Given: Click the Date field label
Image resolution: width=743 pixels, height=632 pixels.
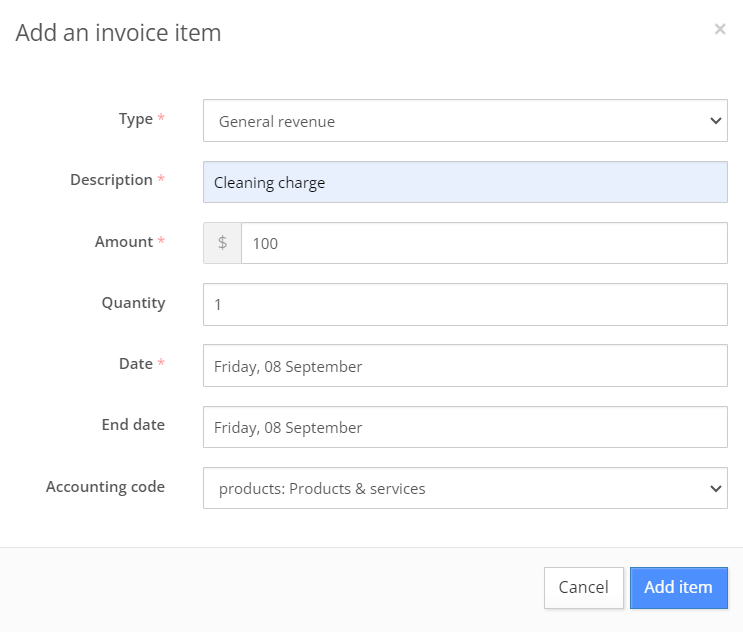Looking at the screenshot, I should (x=136, y=364).
